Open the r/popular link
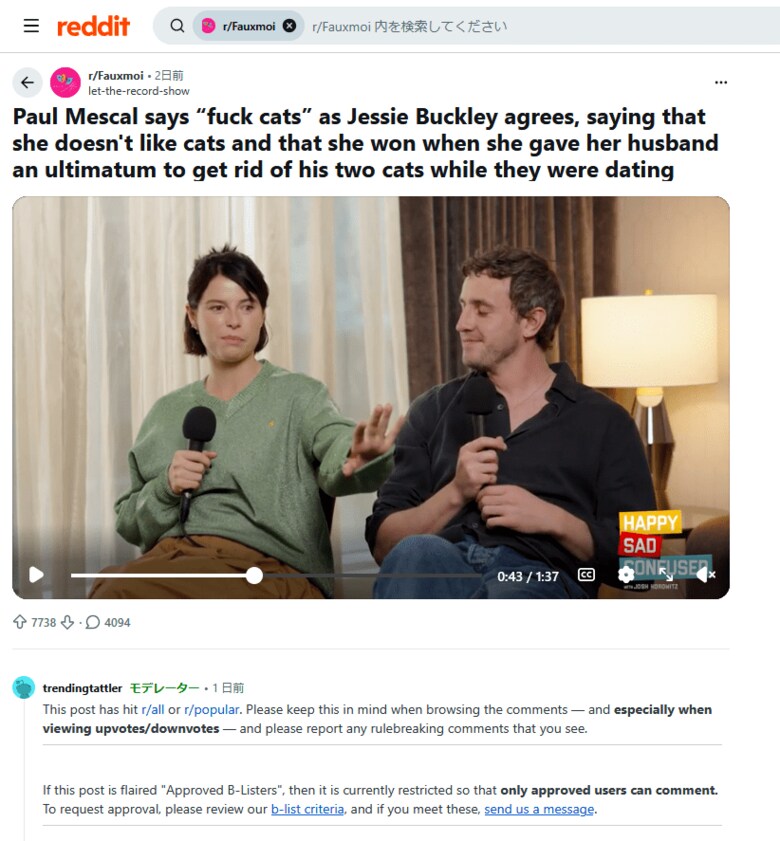The image size is (780, 841). pos(211,709)
